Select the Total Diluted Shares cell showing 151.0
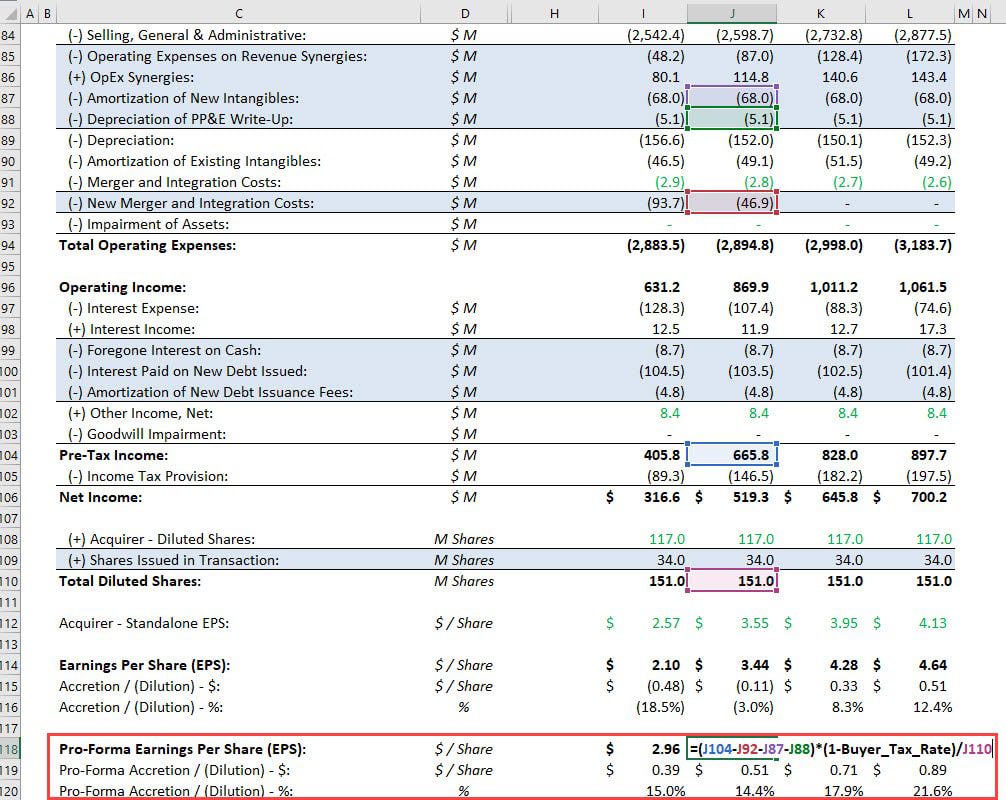1006x800 pixels. [733, 581]
